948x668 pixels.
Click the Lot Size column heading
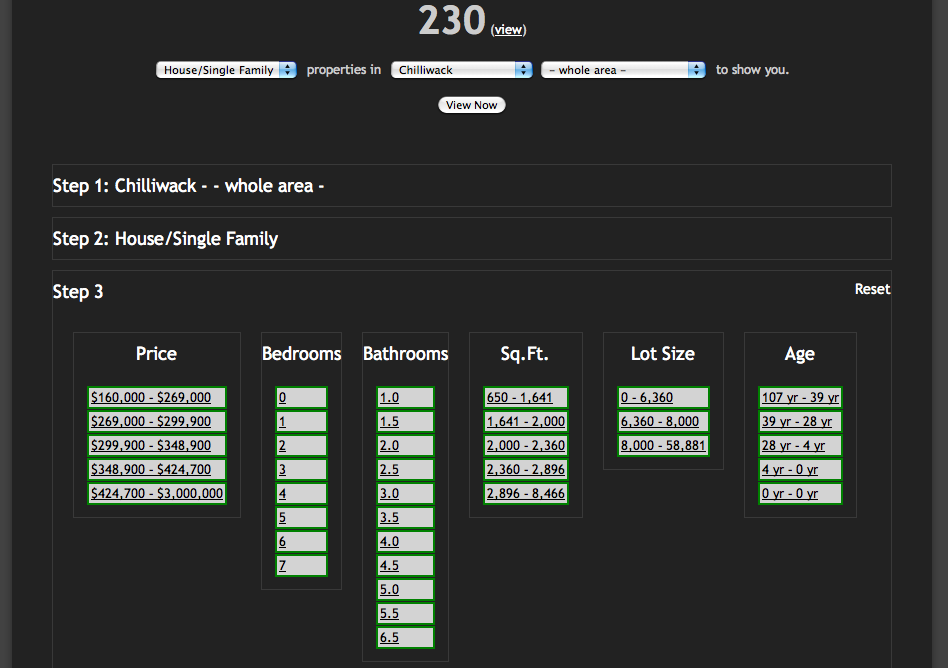[663, 354]
